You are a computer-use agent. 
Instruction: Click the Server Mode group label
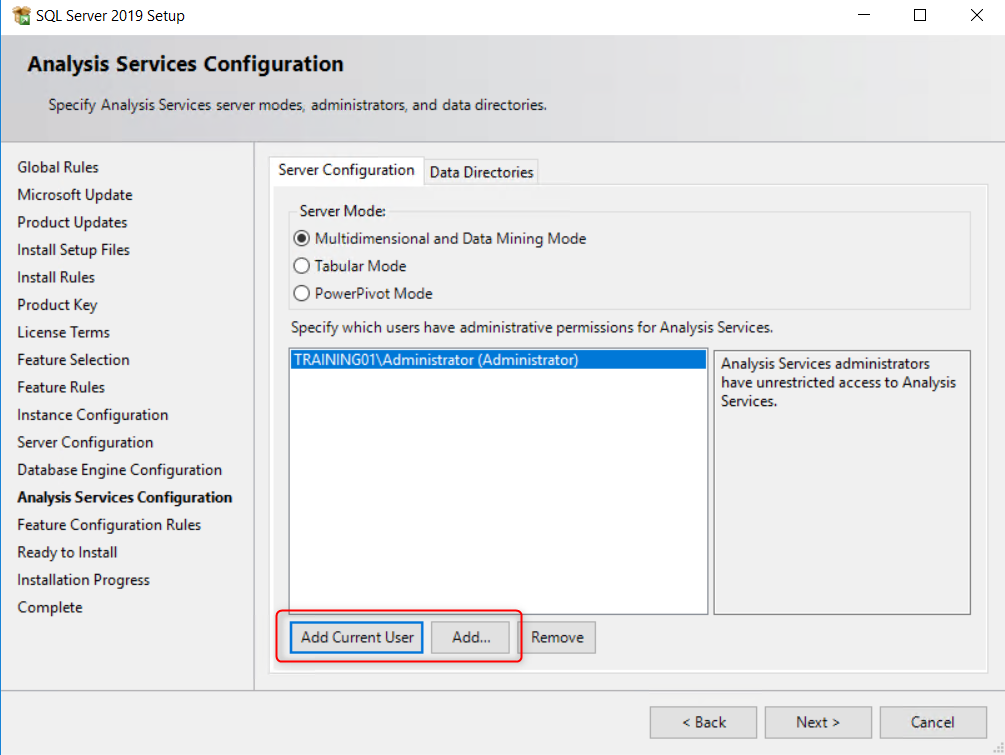(x=342, y=211)
